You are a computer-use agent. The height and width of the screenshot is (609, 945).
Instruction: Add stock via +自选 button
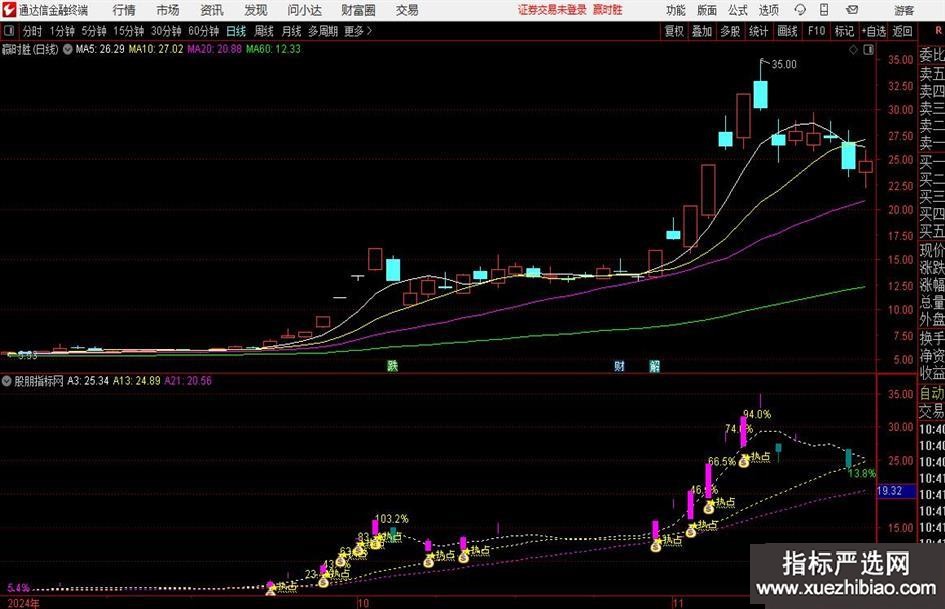(874, 31)
